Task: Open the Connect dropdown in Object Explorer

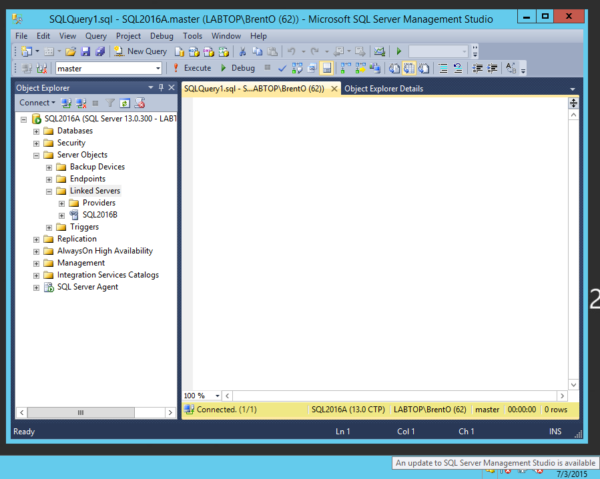Action: pos(39,102)
